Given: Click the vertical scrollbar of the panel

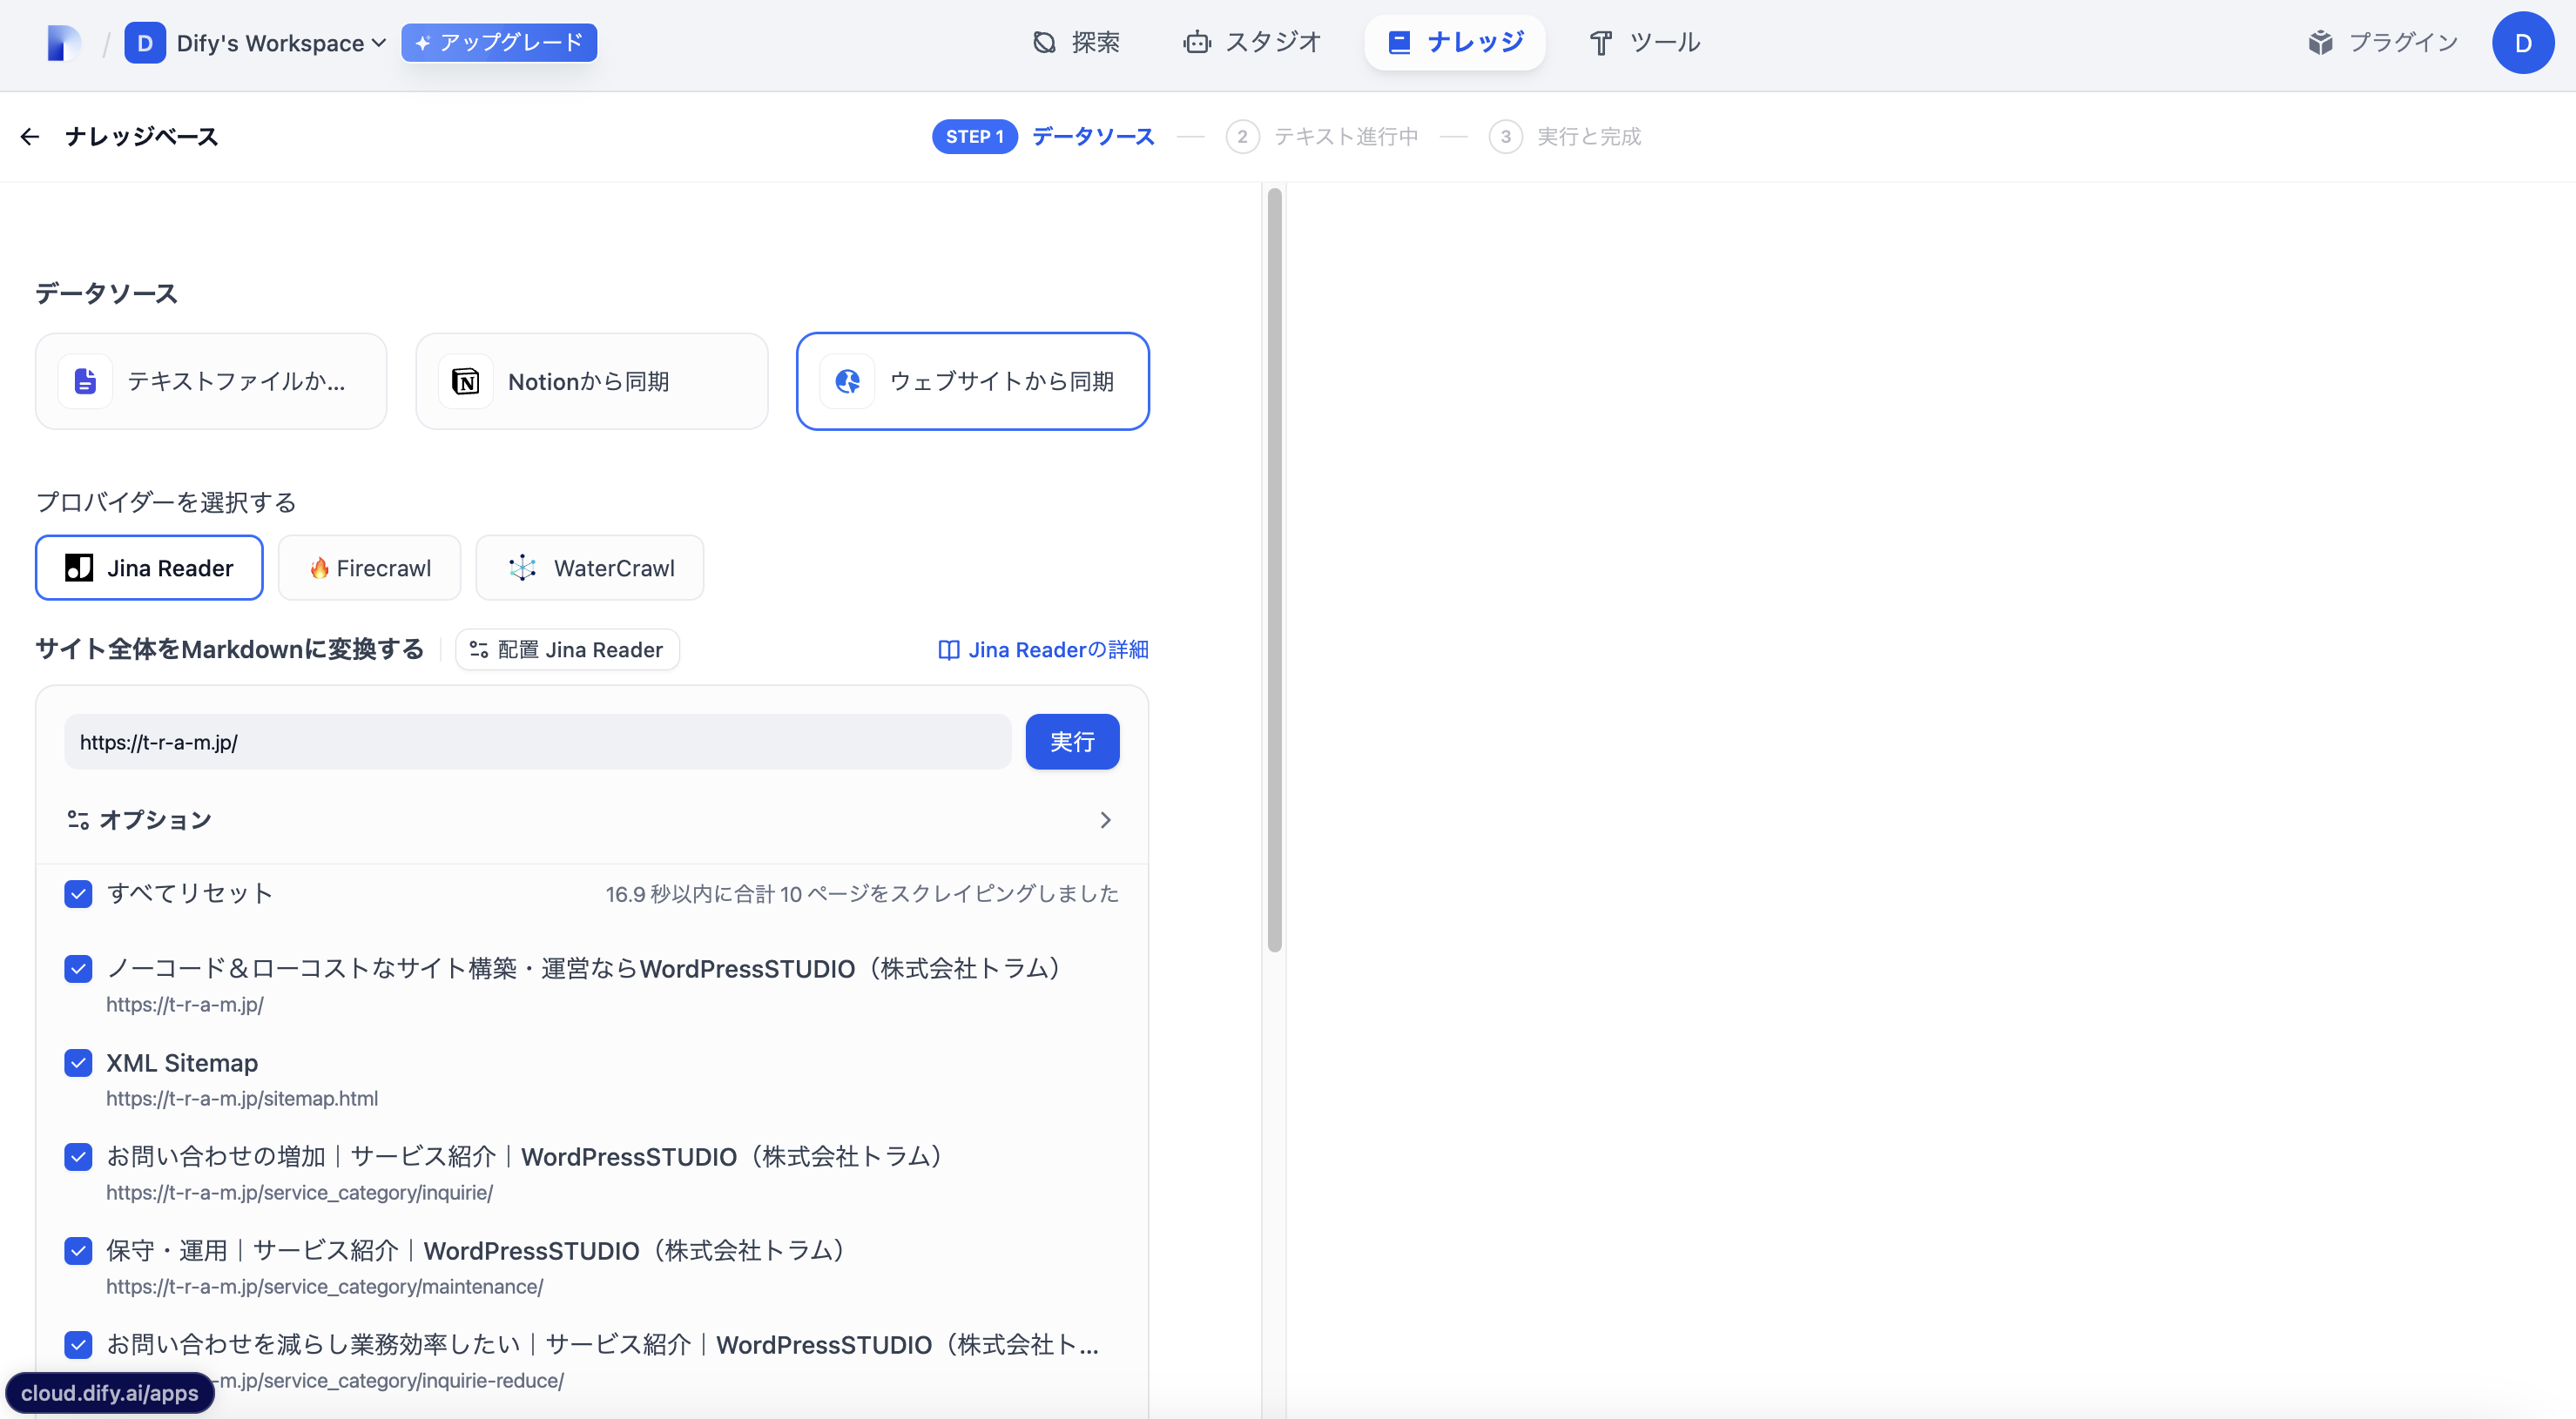Looking at the screenshot, I should pyautogui.click(x=1274, y=570).
